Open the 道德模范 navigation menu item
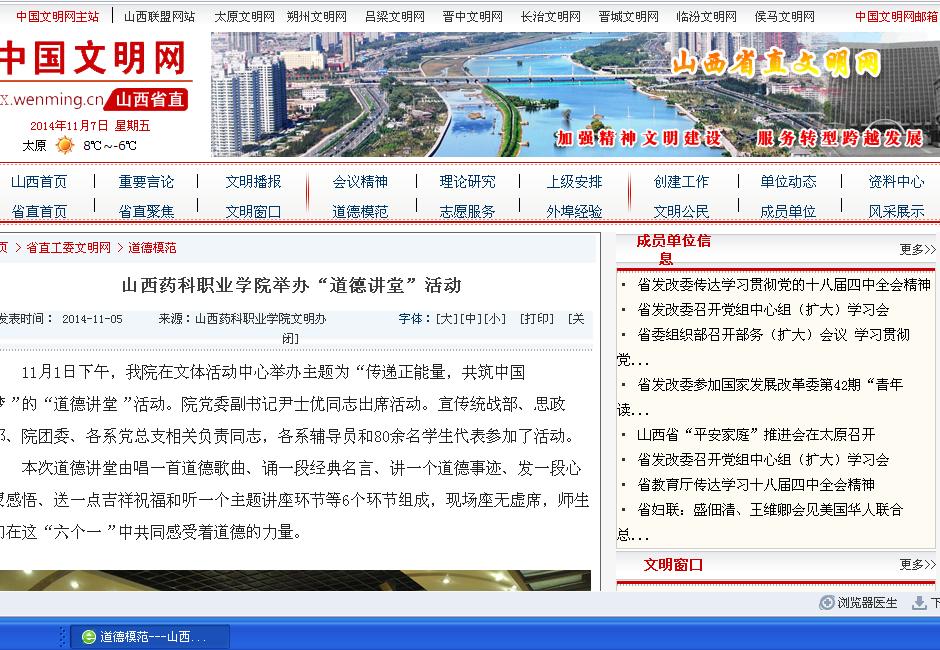Screen dimensions: 940x650 [x=360, y=211]
